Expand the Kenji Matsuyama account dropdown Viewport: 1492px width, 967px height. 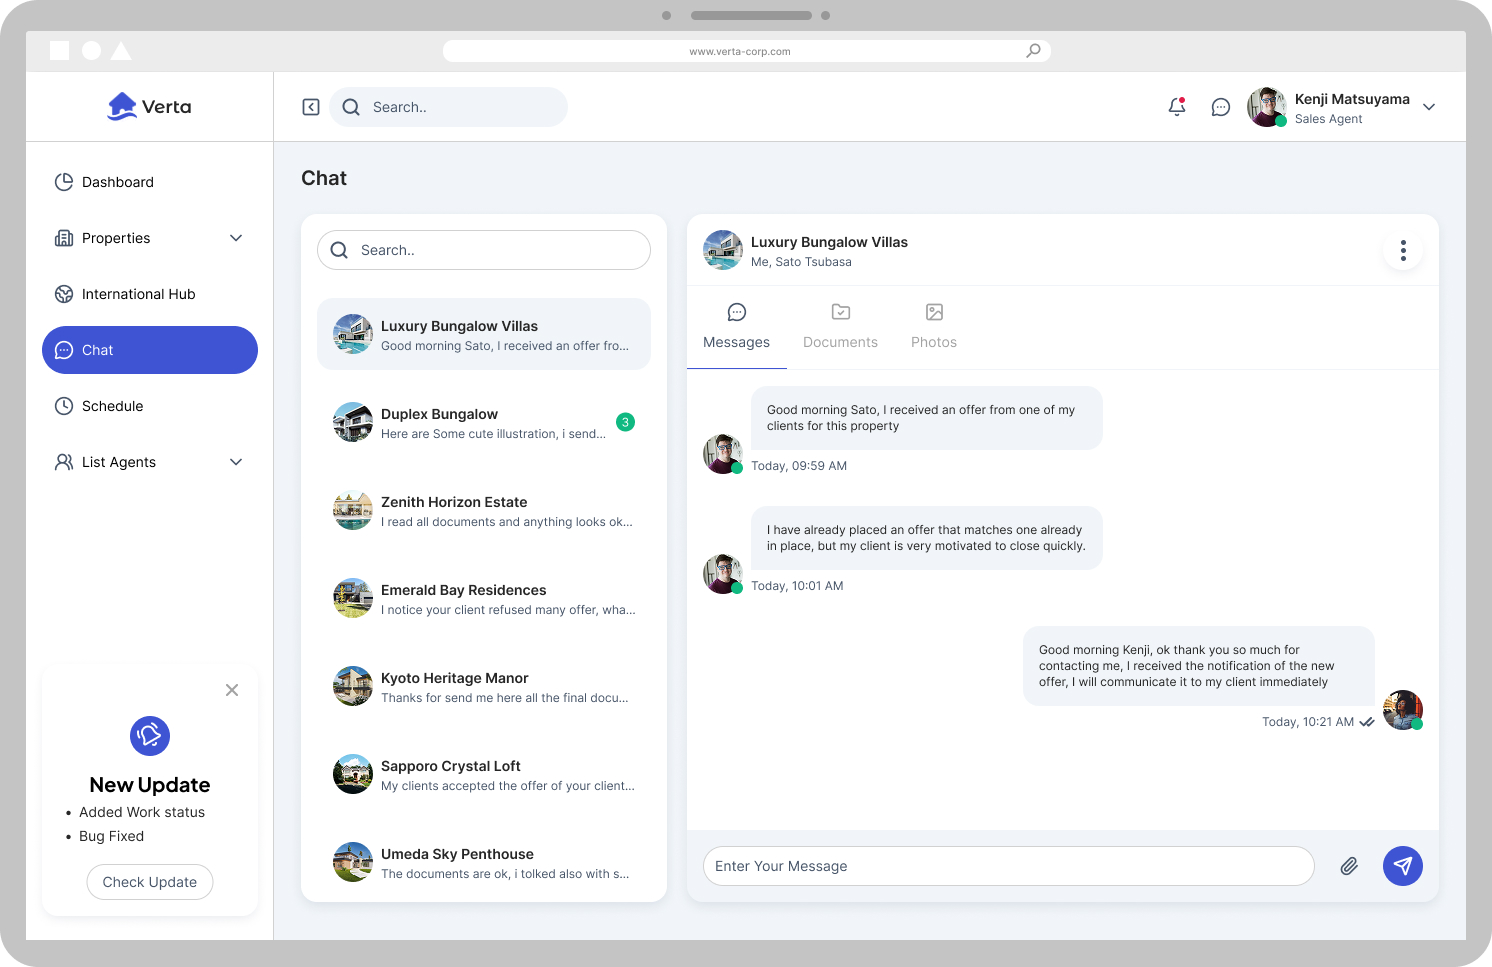click(1429, 107)
